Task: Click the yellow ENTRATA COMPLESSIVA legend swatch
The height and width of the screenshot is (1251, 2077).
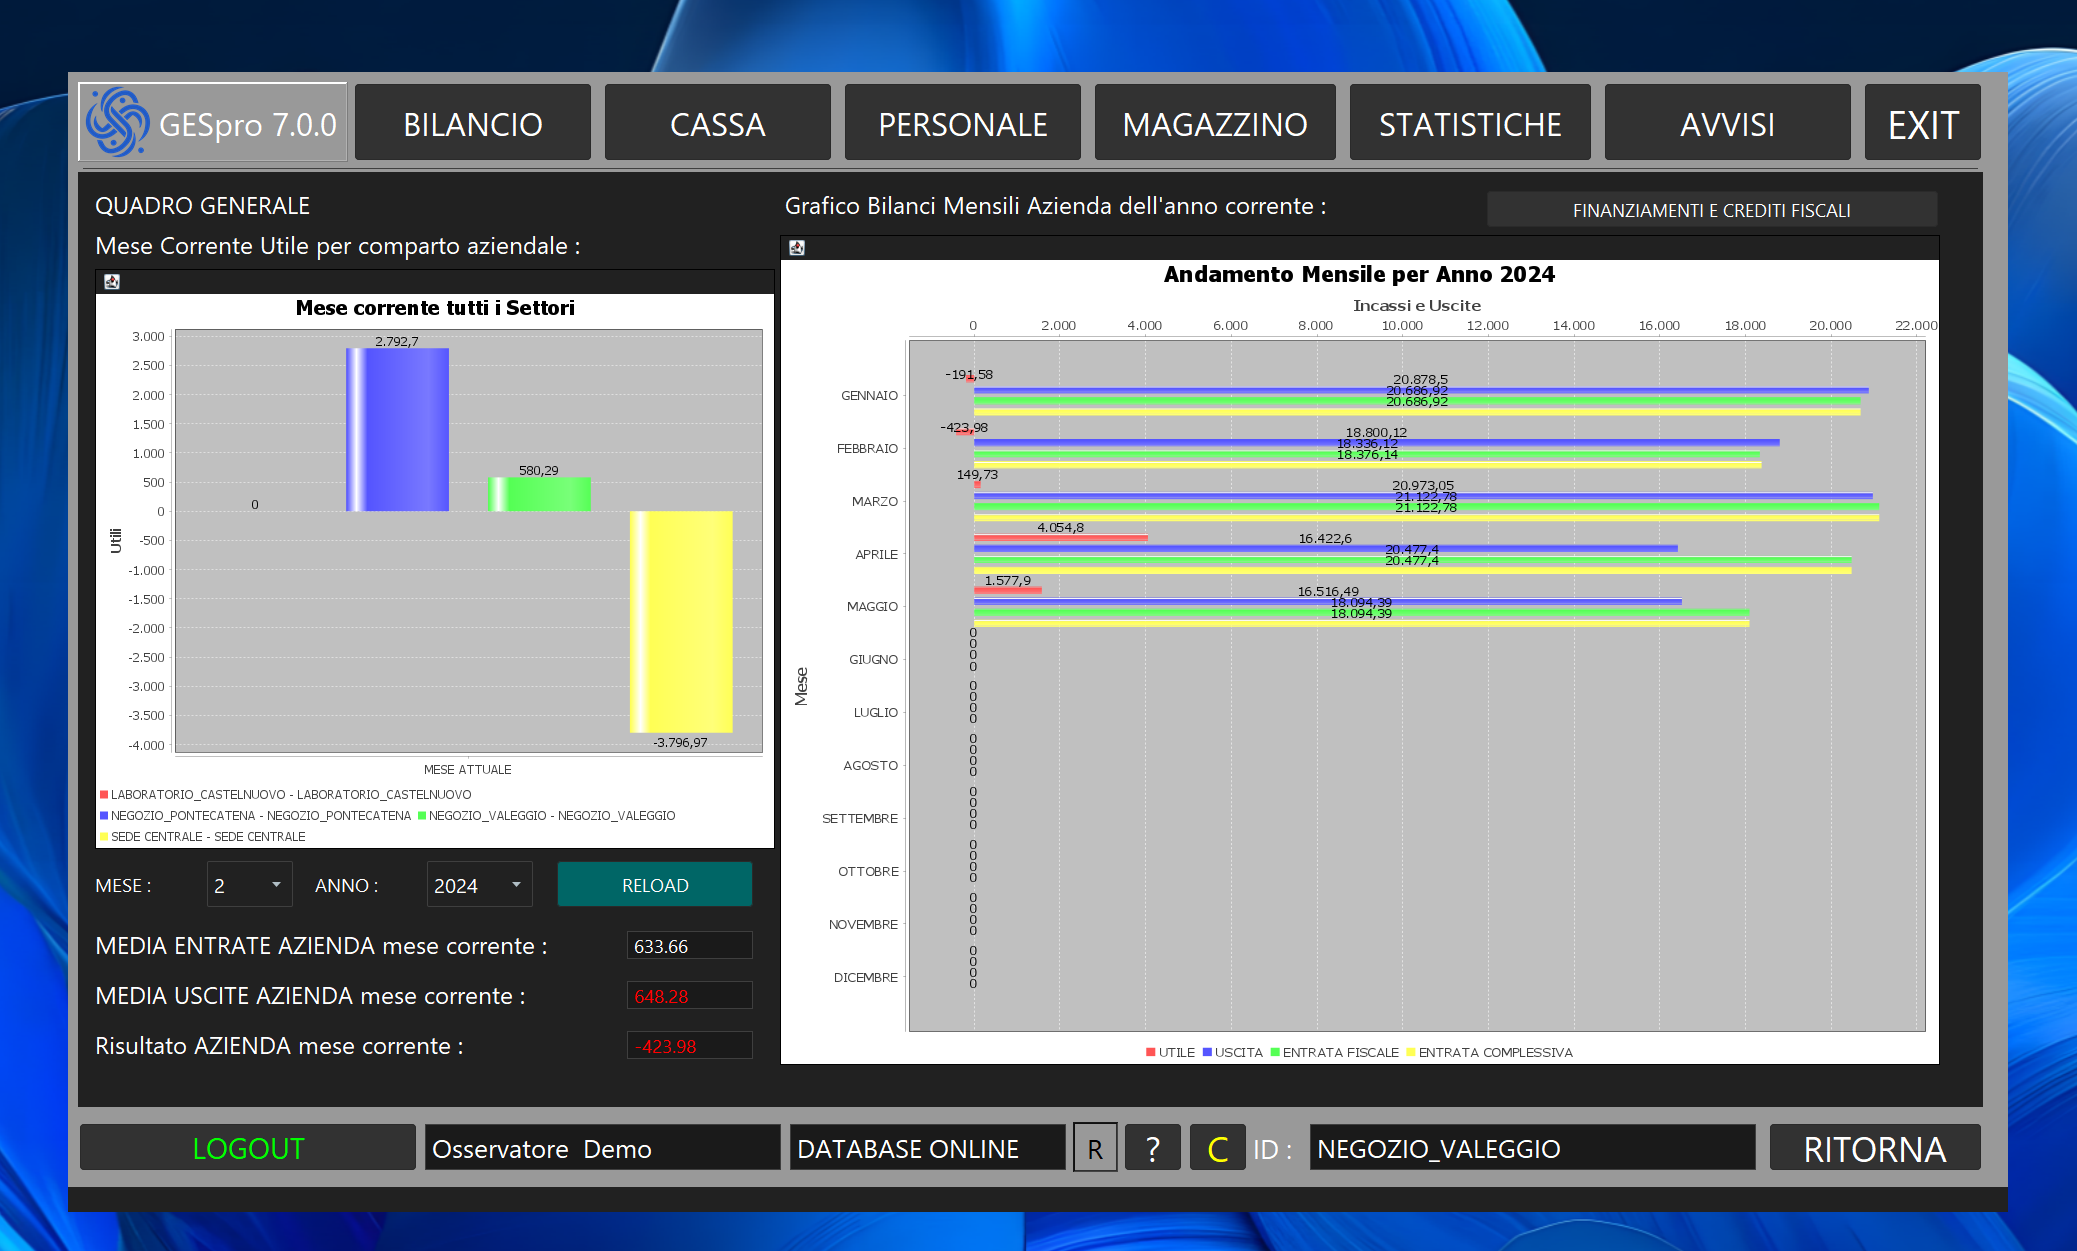Action: point(1411,1052)
